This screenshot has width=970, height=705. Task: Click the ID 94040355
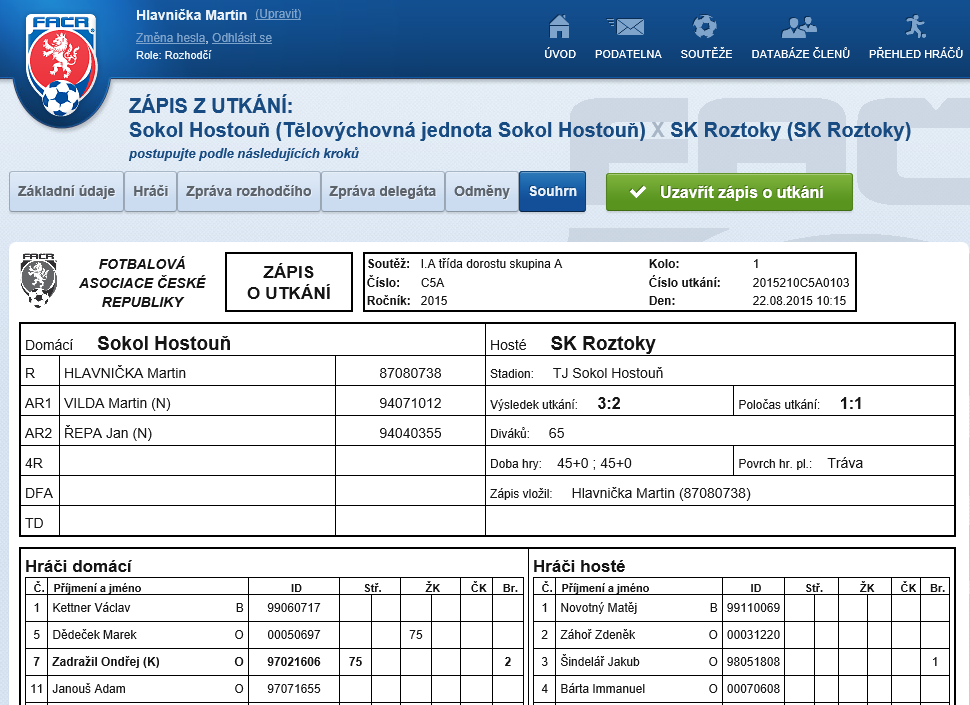[x=410, y=433]
